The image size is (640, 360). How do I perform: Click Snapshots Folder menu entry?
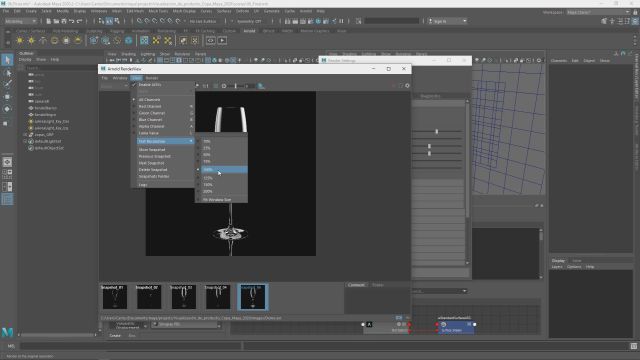pos(154,176)
